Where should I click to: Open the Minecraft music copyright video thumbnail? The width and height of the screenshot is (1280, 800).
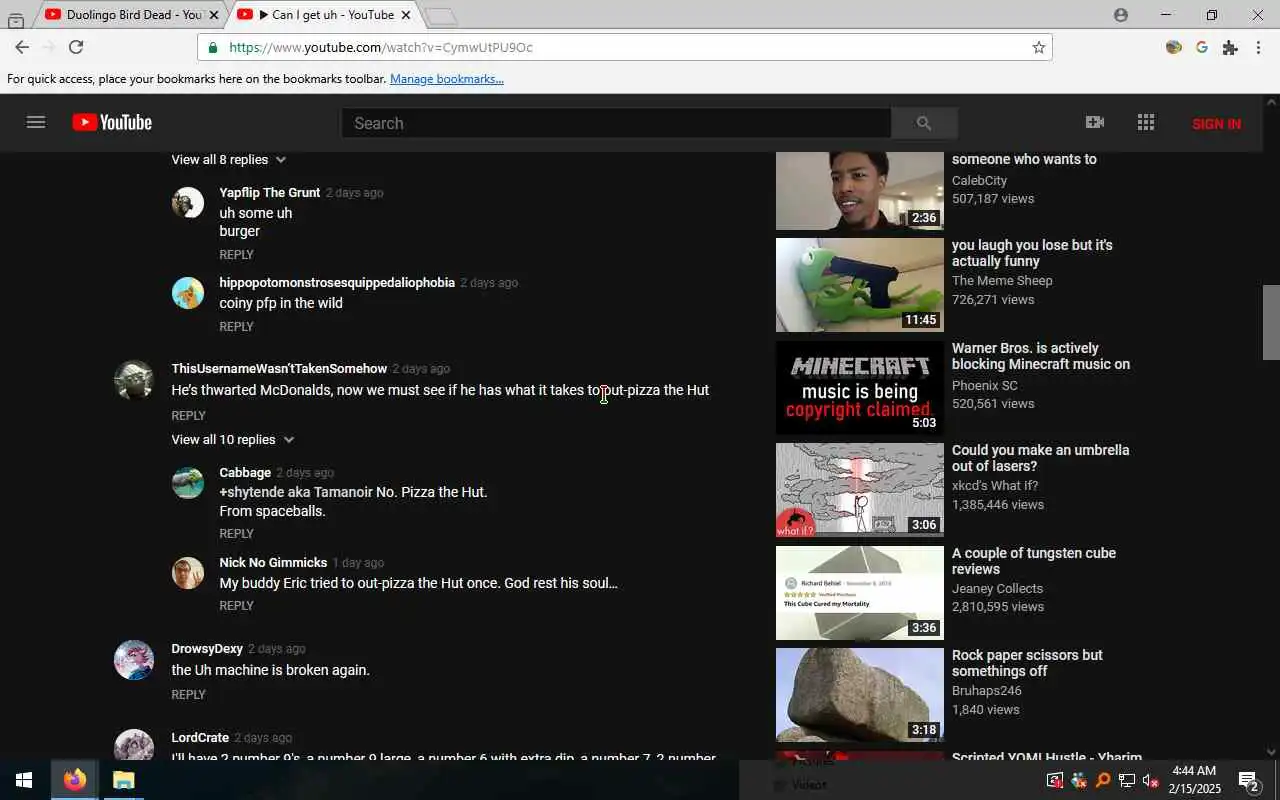tap(860, 388)
